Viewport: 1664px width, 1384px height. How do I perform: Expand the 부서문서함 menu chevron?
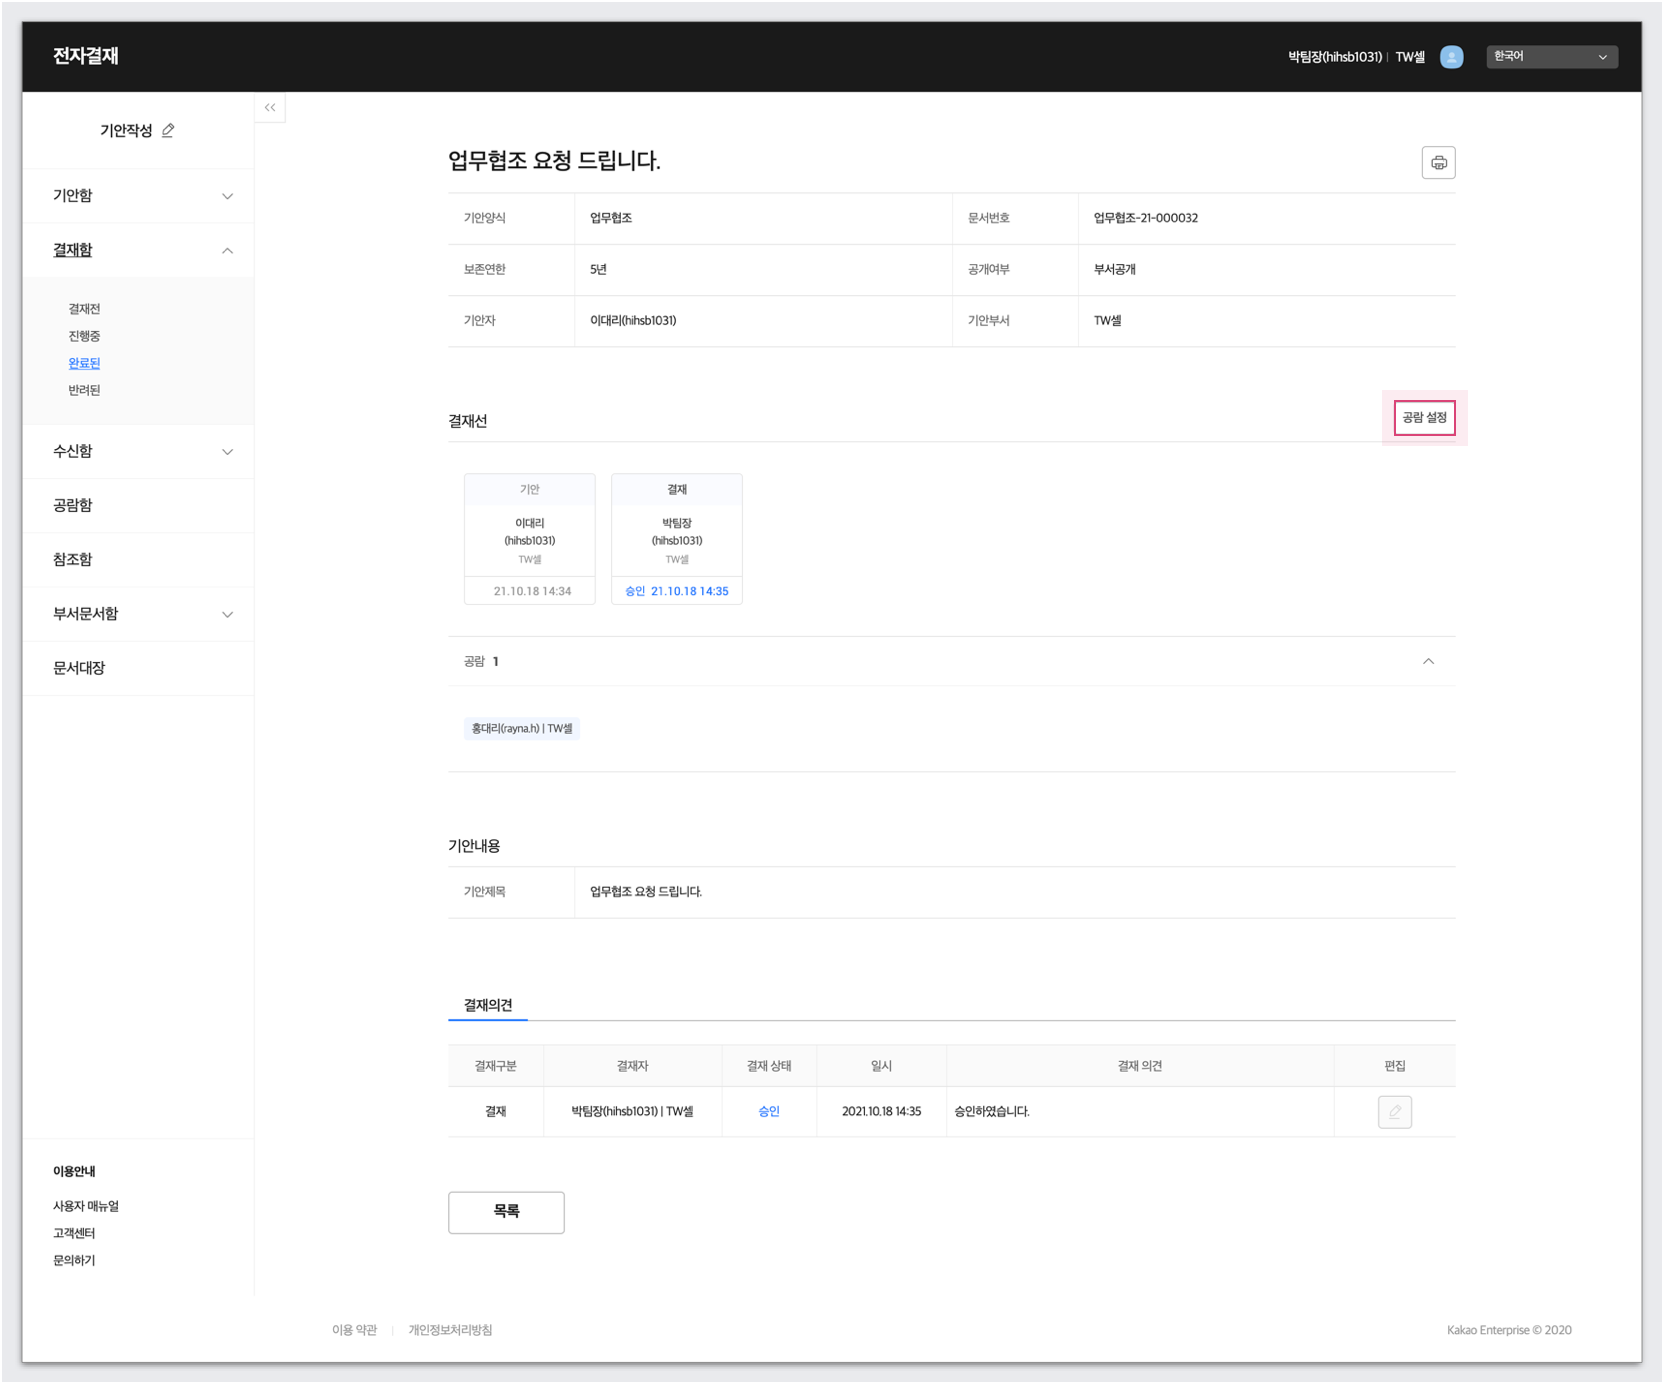pyautogui.click(x=227, y=614)
